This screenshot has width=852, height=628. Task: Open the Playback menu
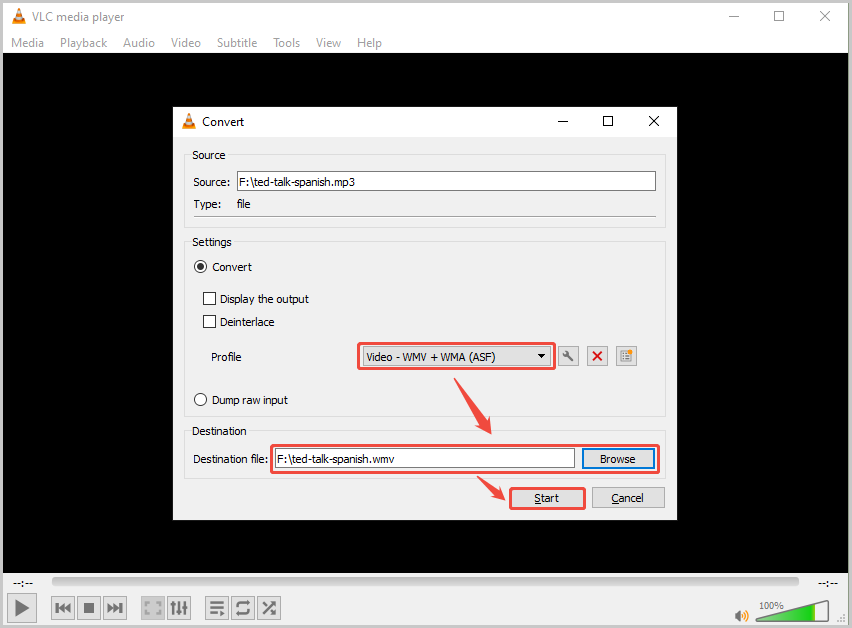pyautogui.click(x=83, y=42)
